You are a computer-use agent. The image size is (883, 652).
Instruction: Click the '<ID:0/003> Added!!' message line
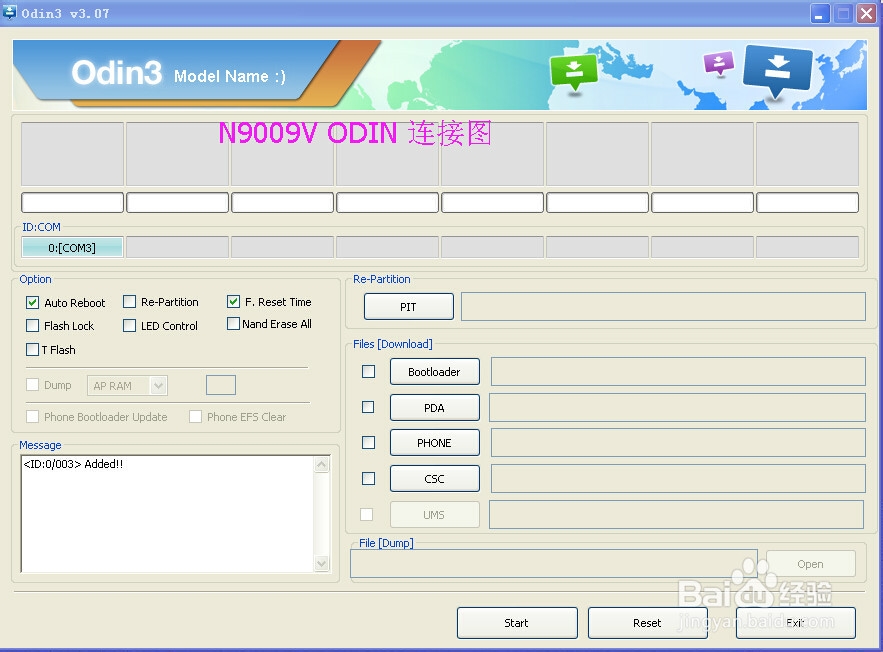73,464
